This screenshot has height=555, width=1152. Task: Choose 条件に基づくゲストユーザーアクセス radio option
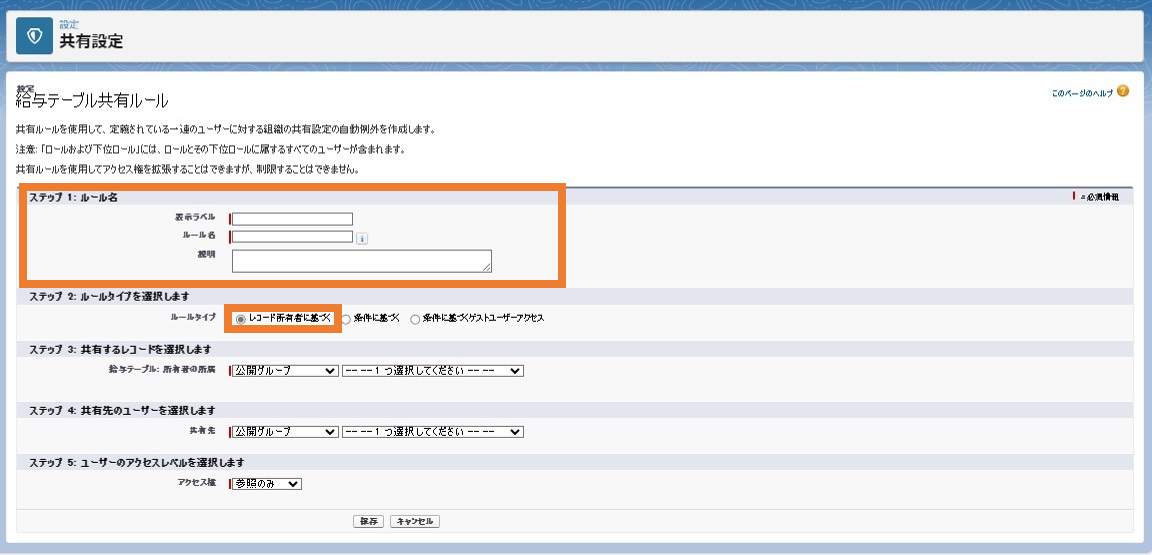click(415, 319)
